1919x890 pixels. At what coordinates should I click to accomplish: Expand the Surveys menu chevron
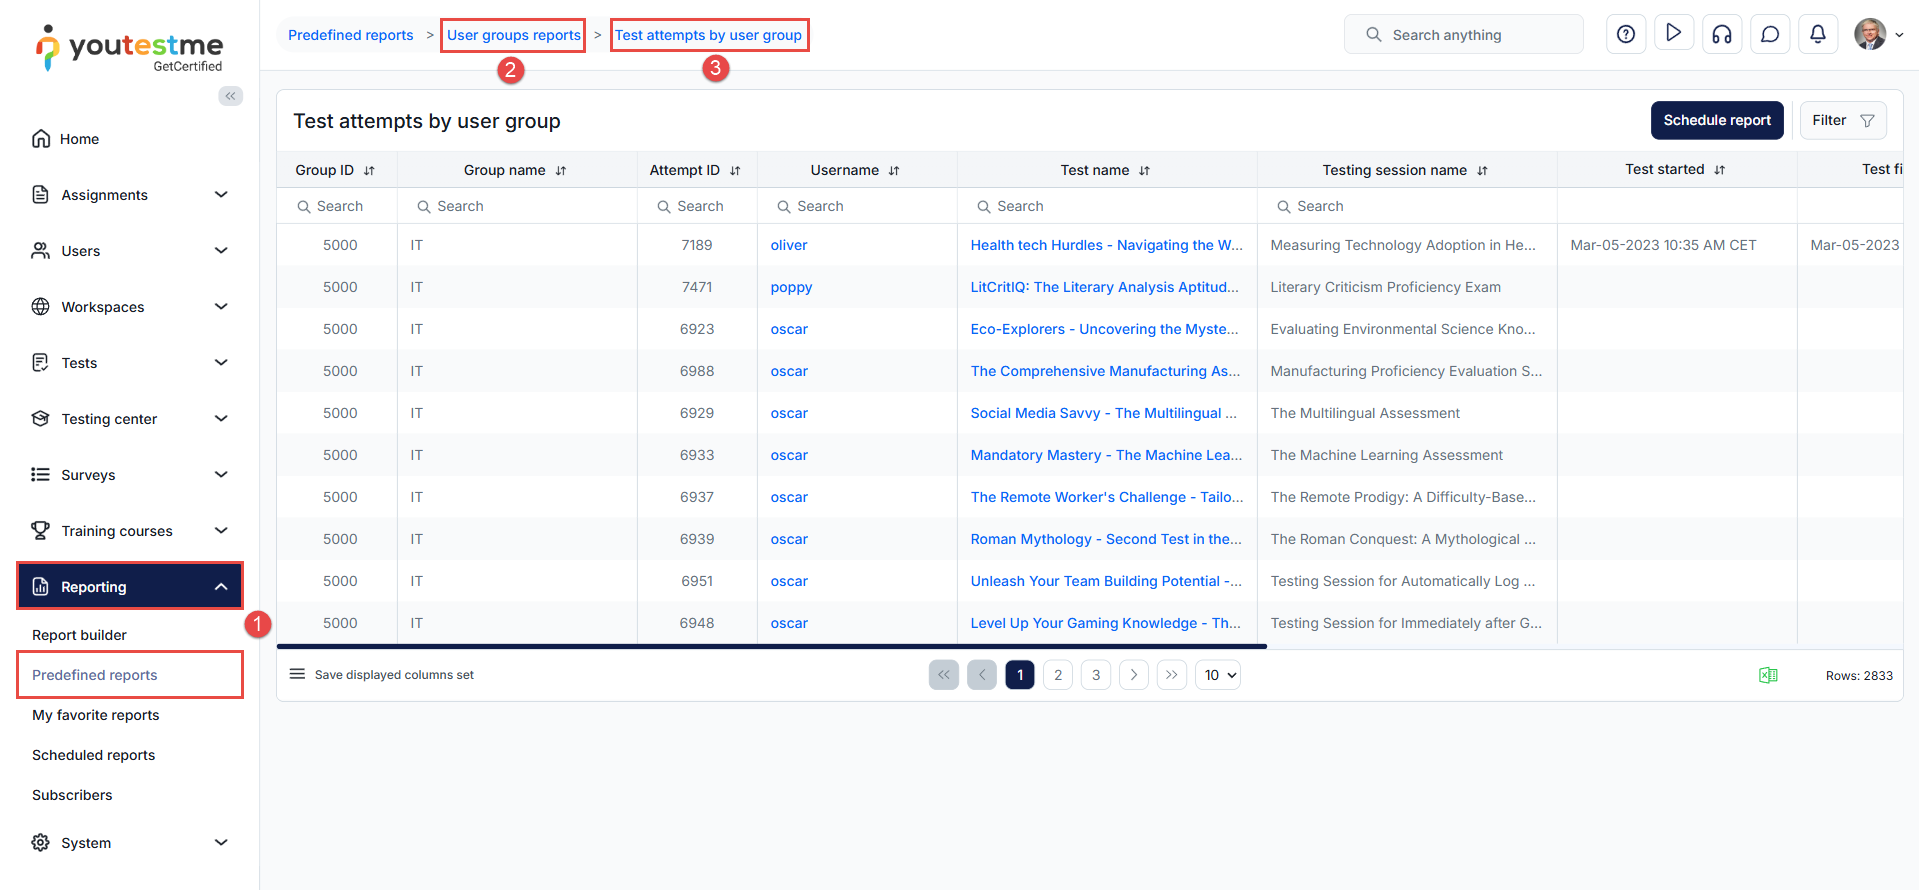[x=221, y=474]
